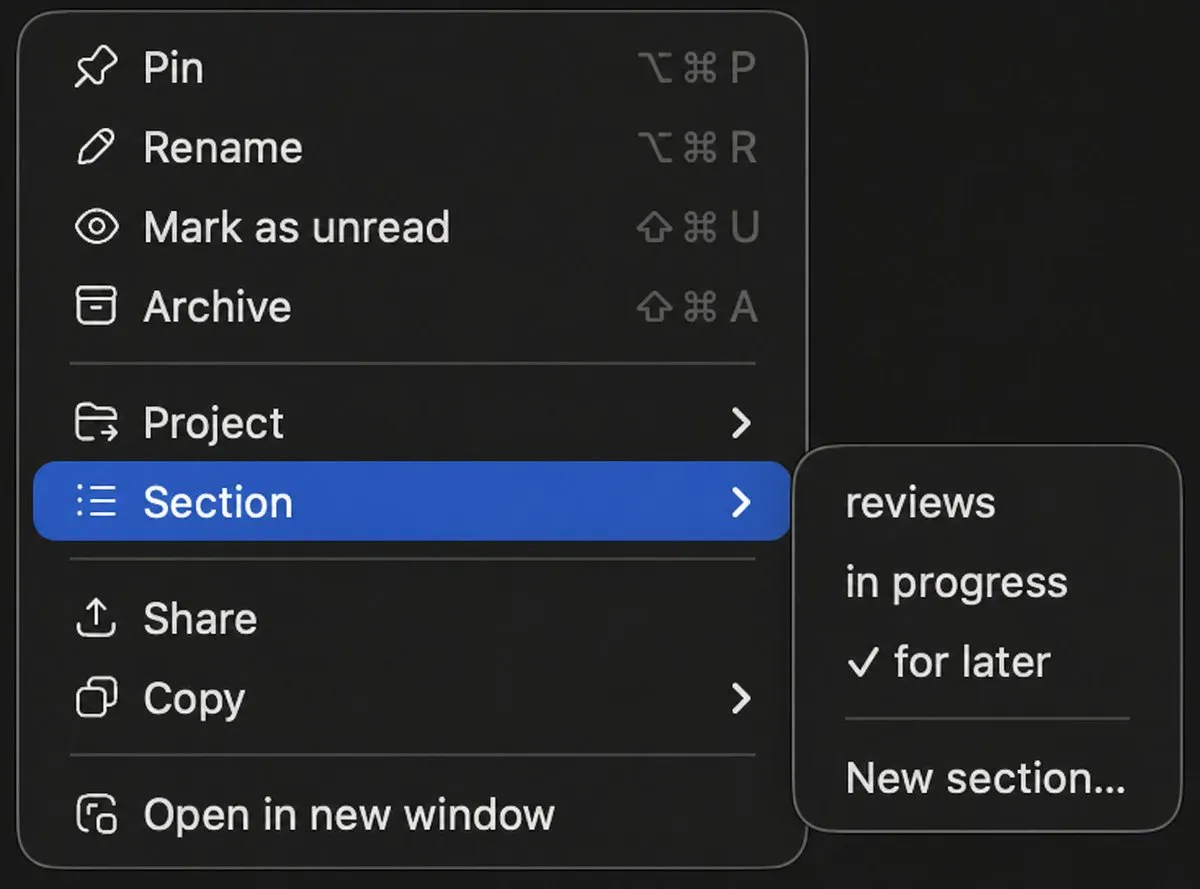Click the list icon beside Section
Screen dimensions: 1200x889
[96, 501]
